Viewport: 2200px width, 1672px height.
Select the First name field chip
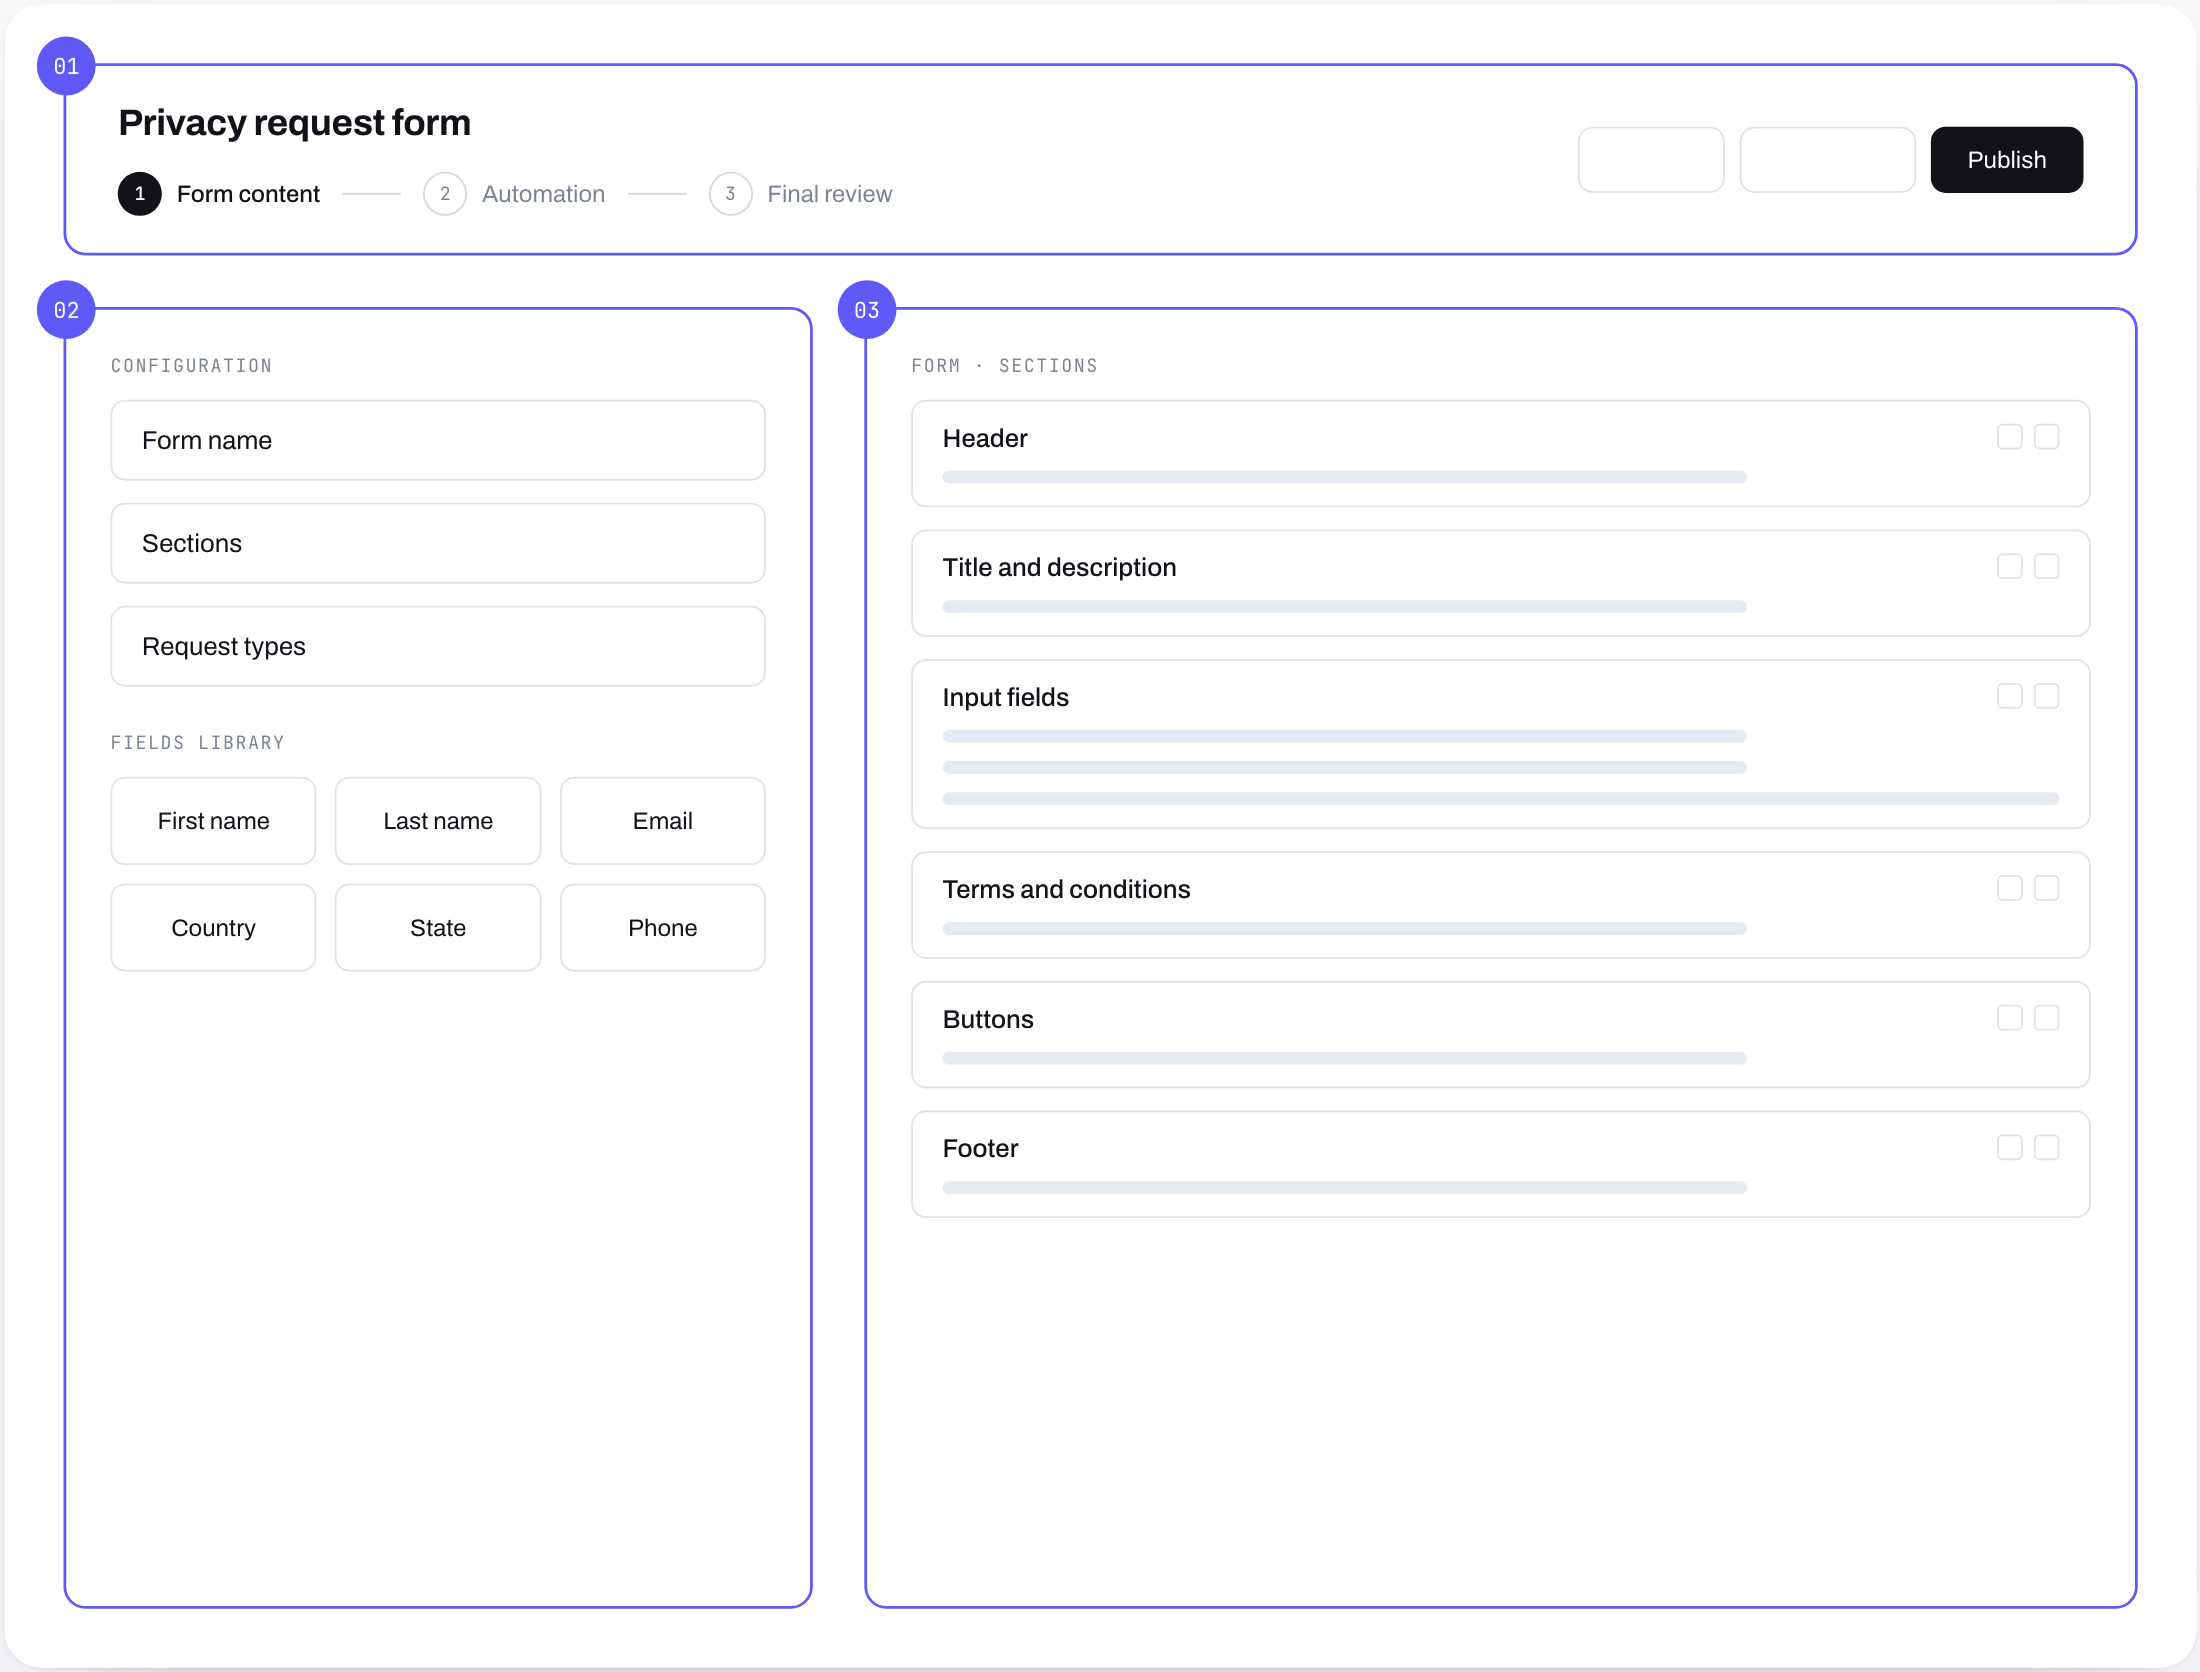[213, 821]
